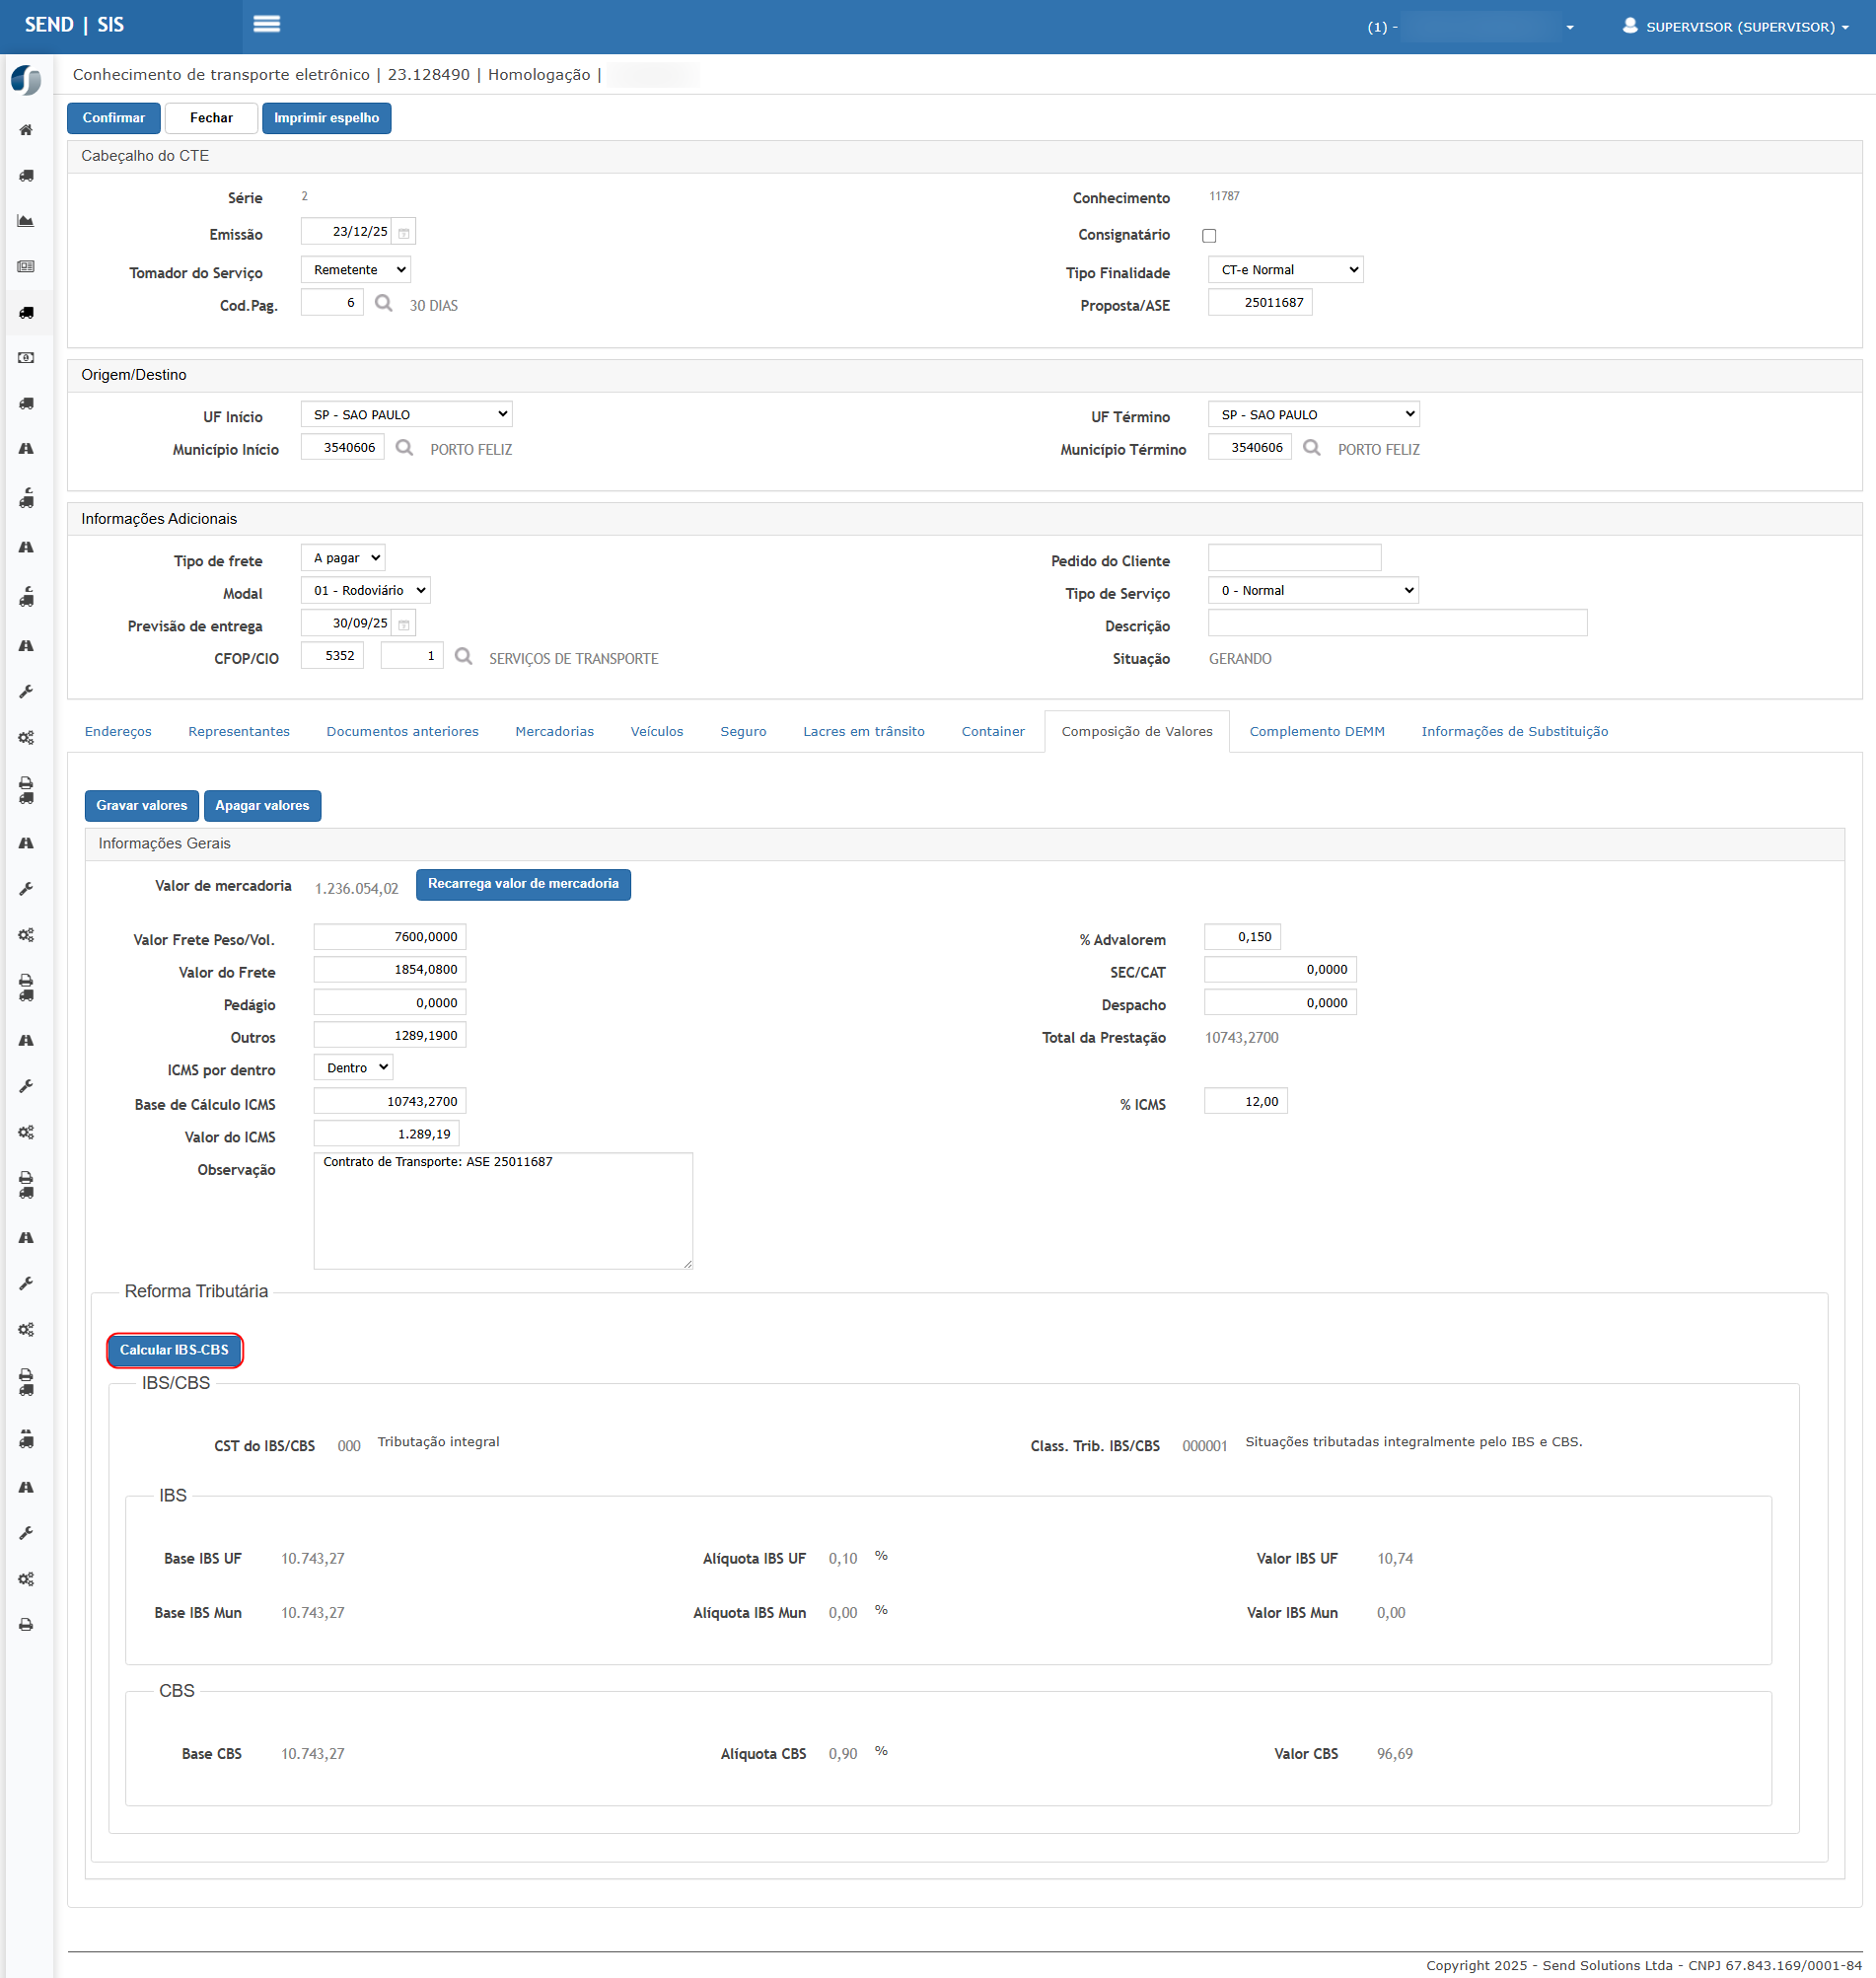Click the Calcular IBS-CBS button
Screen dimensions: 1876x1978
click(x=174, y=1350)
